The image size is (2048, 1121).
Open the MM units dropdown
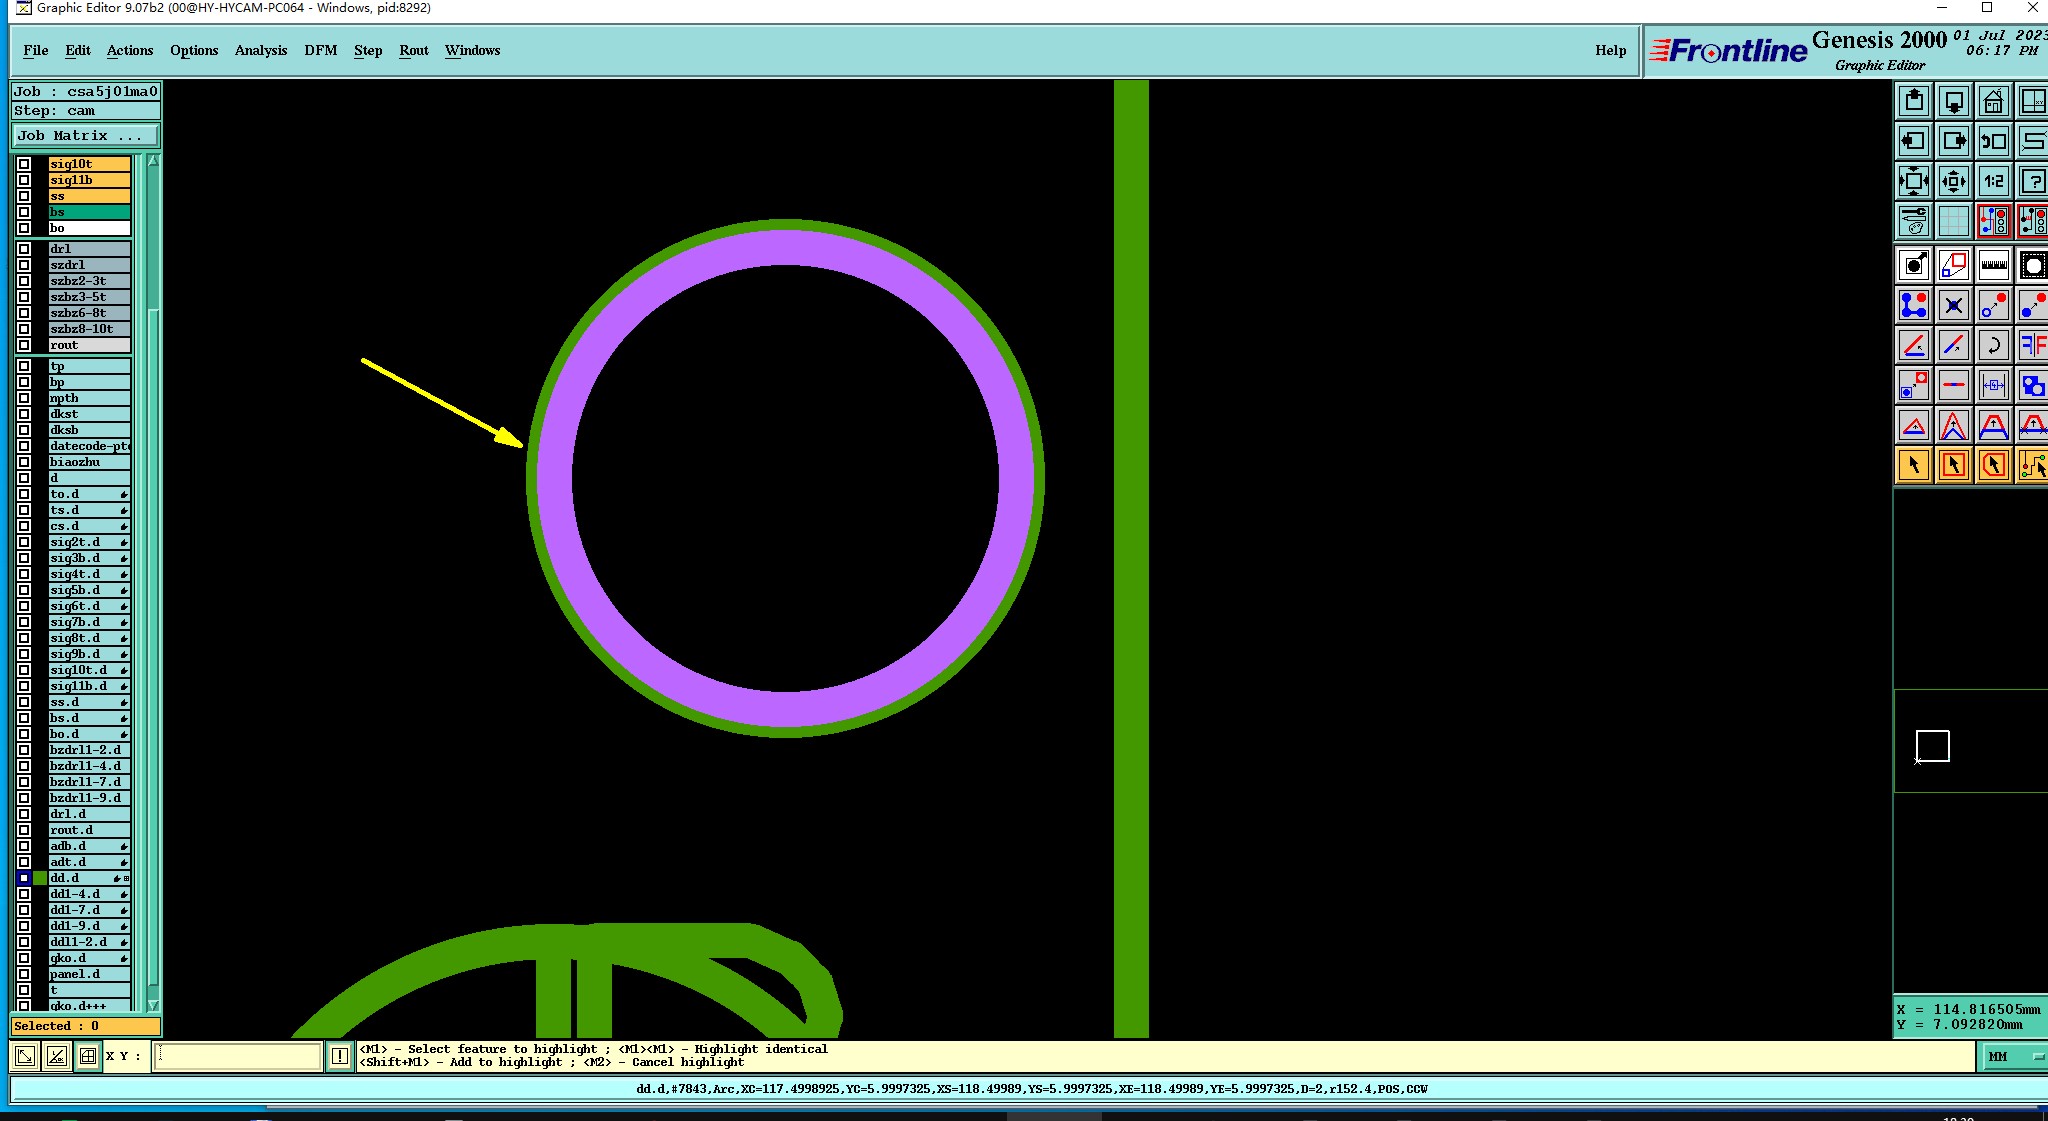pyautogui.click(x=2011, y=1056)
